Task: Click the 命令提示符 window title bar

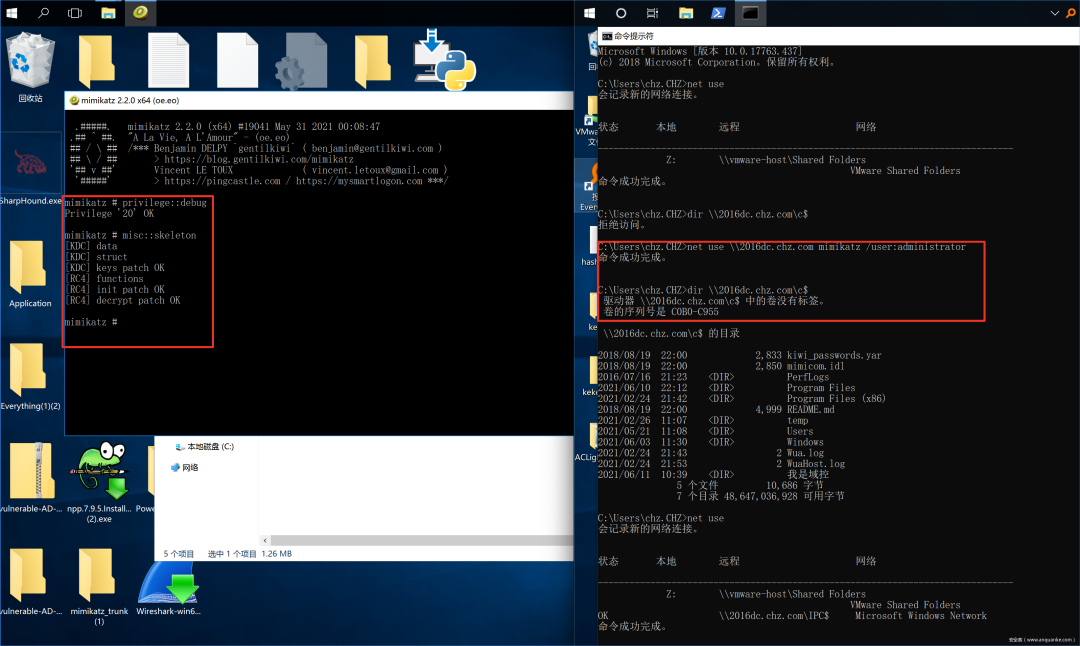Action: (838, 36)
